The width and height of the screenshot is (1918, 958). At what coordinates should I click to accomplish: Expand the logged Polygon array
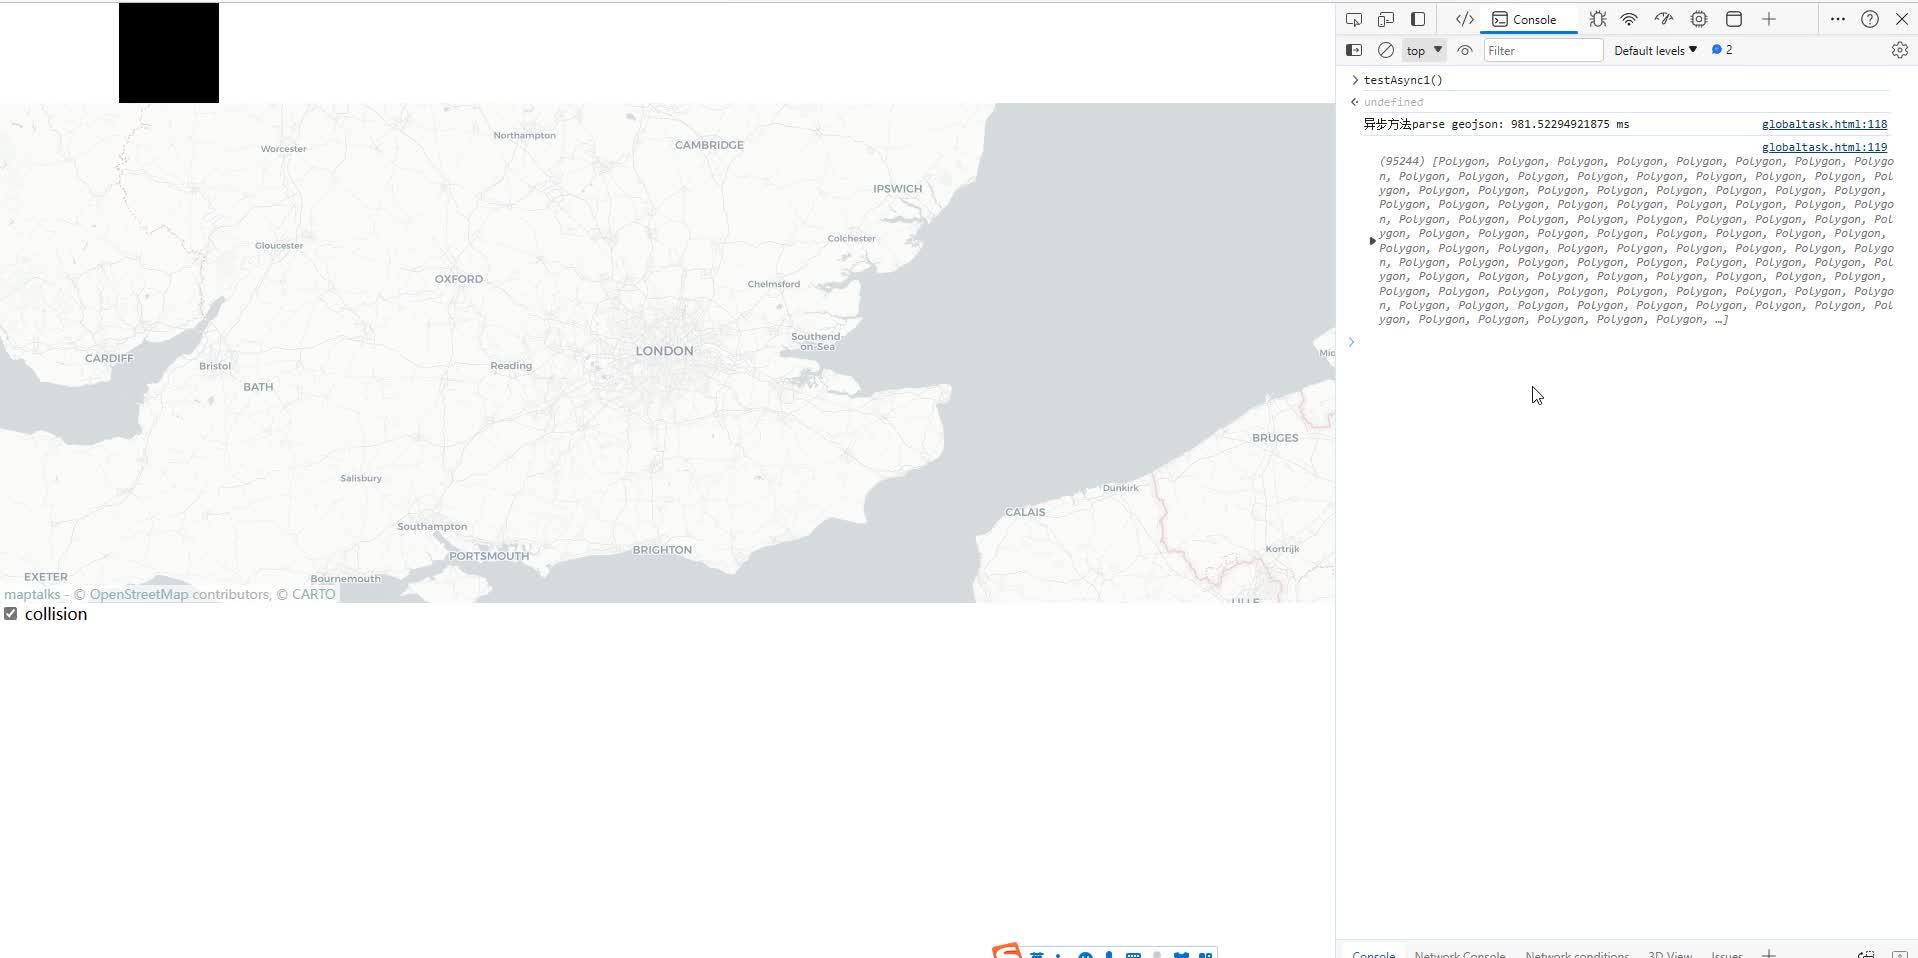tap(1371, 240)
